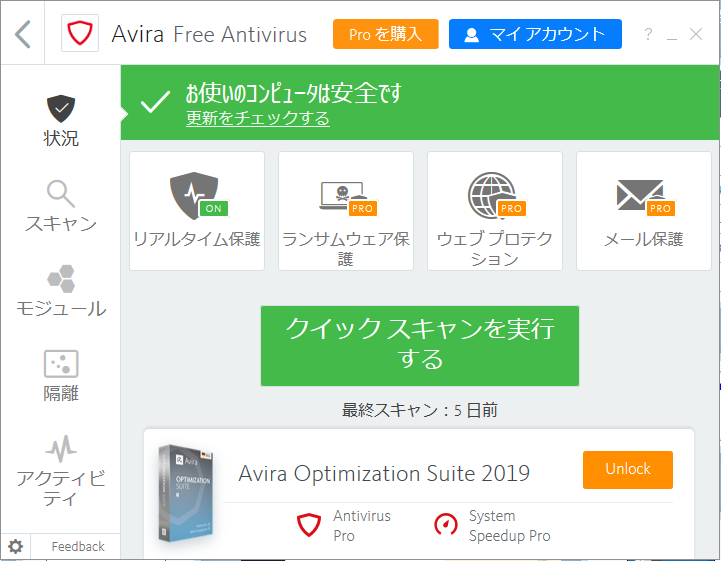Open the modules (モジュール) hexagon section
This screenshot has height=561, width=721.
[x=61, y=291]
